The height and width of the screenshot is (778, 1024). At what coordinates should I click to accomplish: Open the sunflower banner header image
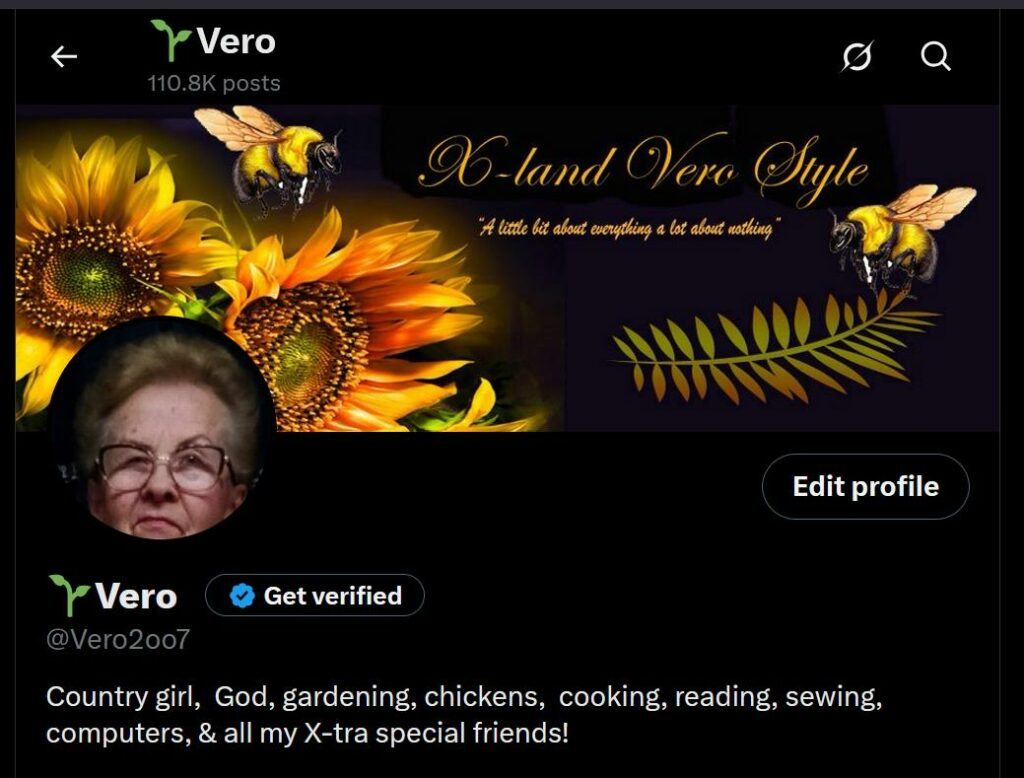(x=507, y=268)
